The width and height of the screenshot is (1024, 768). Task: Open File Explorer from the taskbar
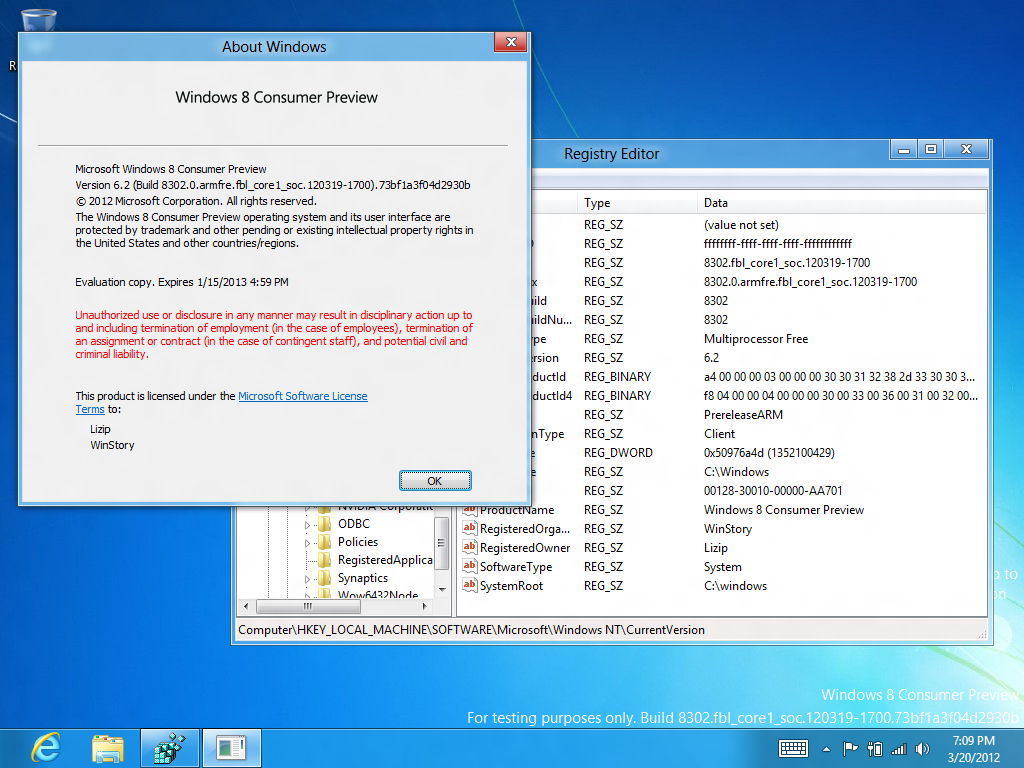108,747
